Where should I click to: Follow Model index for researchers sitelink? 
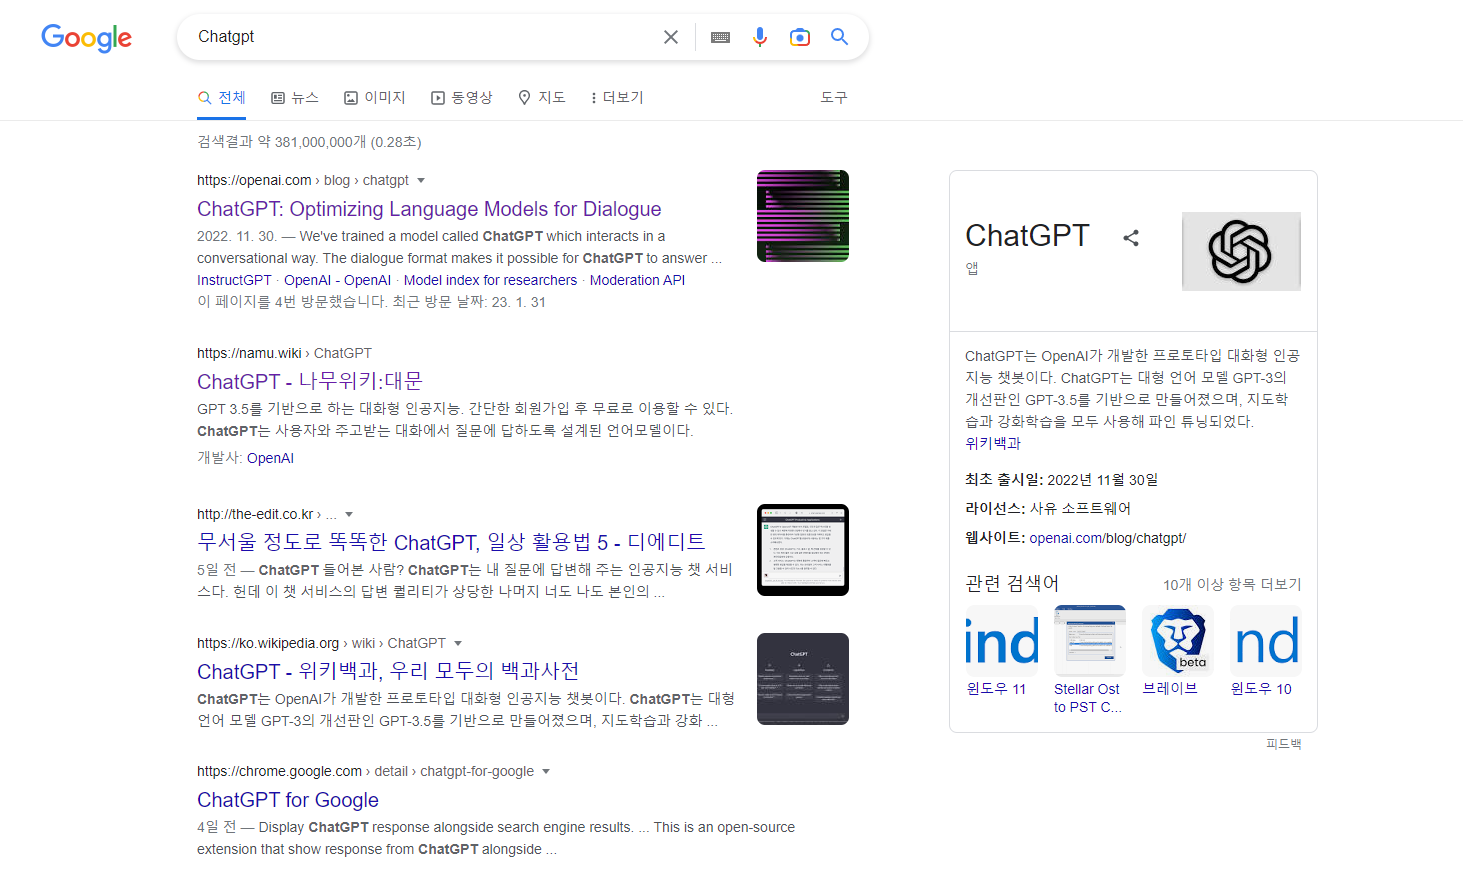pos(490,280)
